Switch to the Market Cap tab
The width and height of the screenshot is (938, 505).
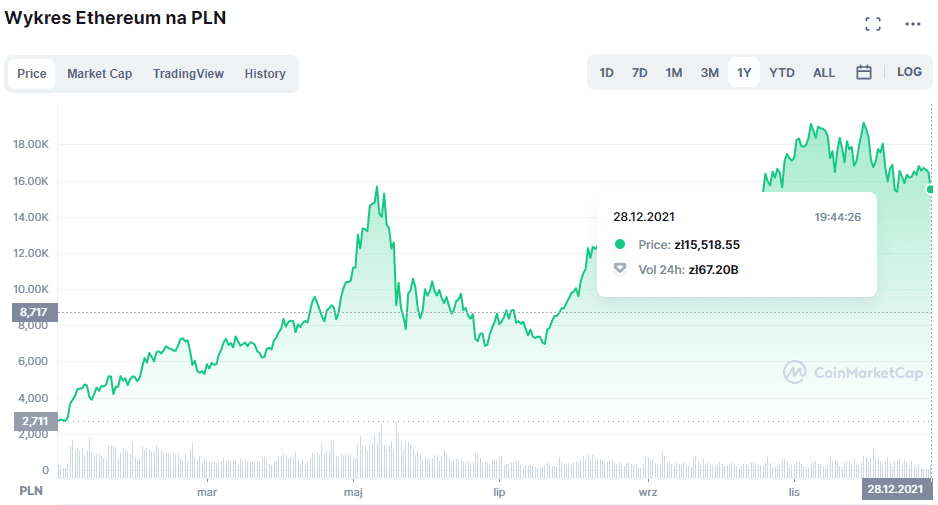point(99,74)
